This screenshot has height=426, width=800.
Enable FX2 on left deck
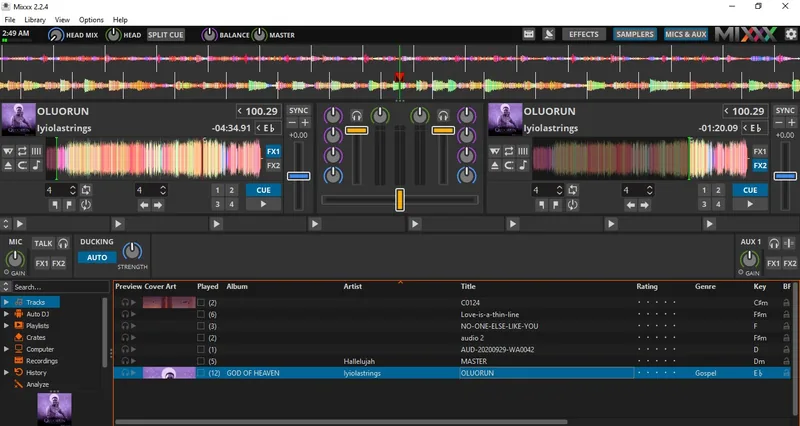click(x=273, y=165)
